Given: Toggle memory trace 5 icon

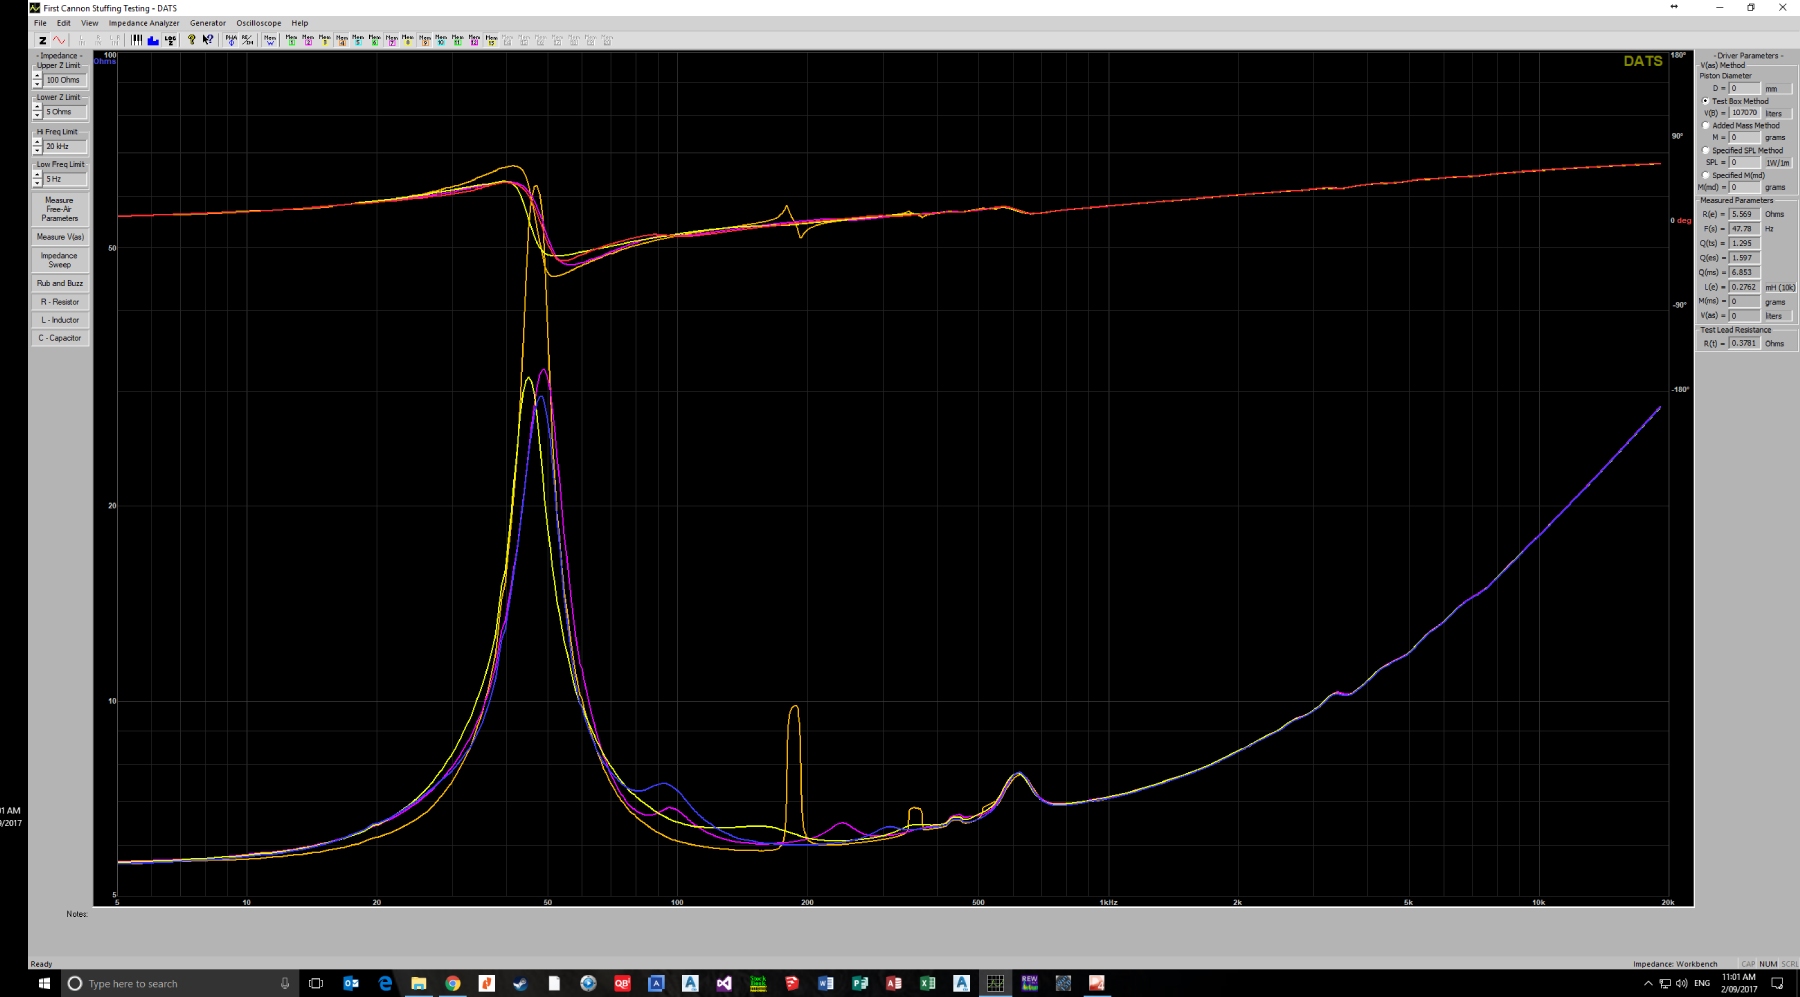Looking at the screenshot, I should 358,40.
